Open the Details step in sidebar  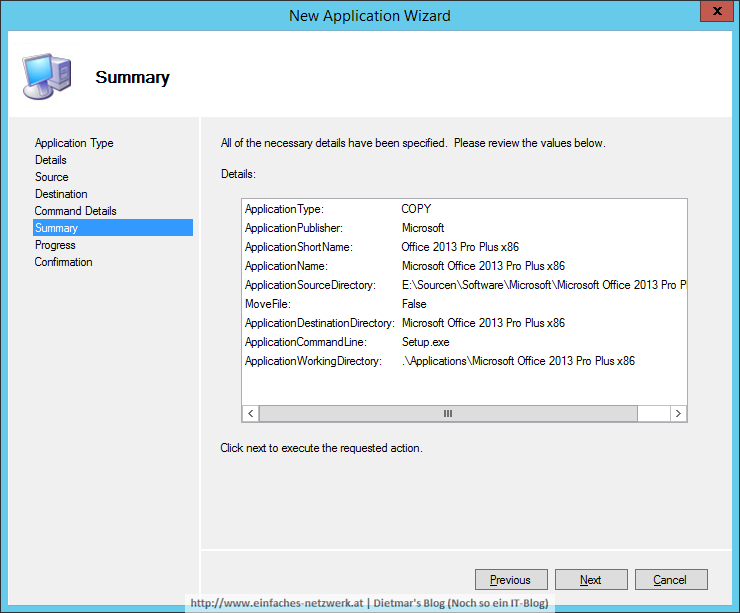click(x=50, y=160)
